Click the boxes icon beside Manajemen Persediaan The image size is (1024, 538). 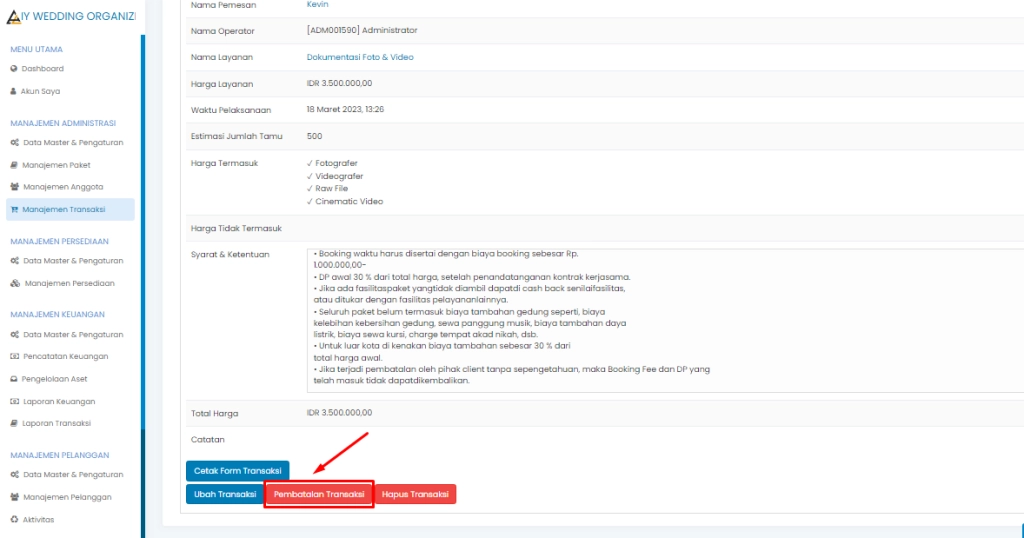(14, 283)
